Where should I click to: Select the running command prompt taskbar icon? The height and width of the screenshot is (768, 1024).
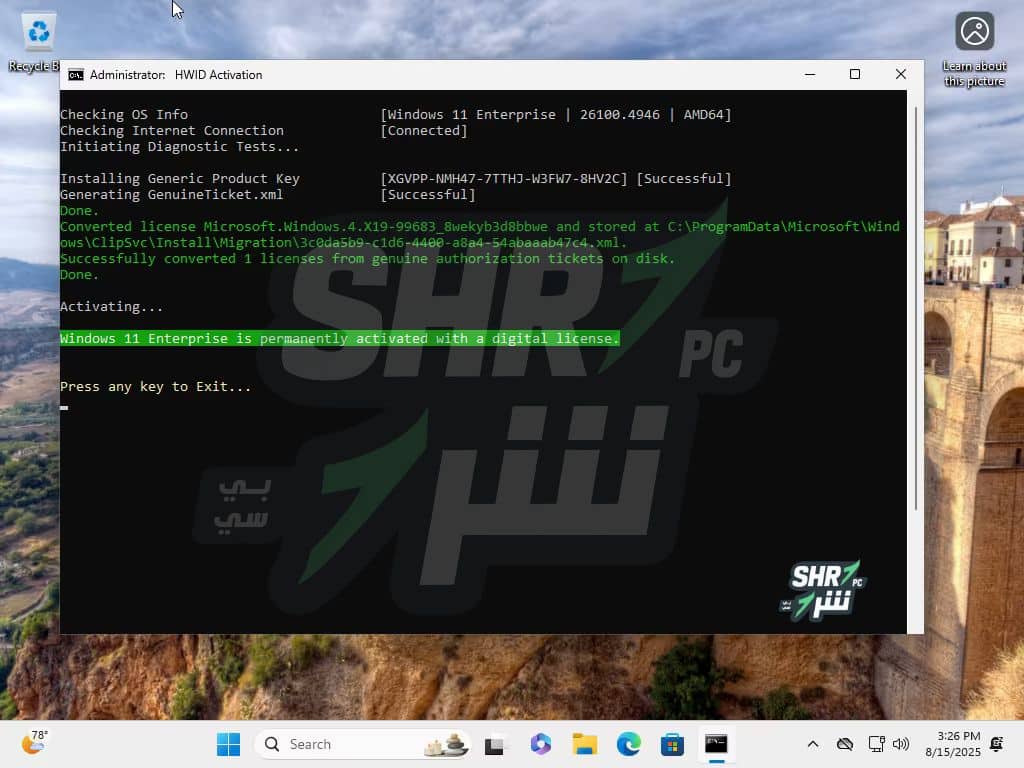pos(716,744)
